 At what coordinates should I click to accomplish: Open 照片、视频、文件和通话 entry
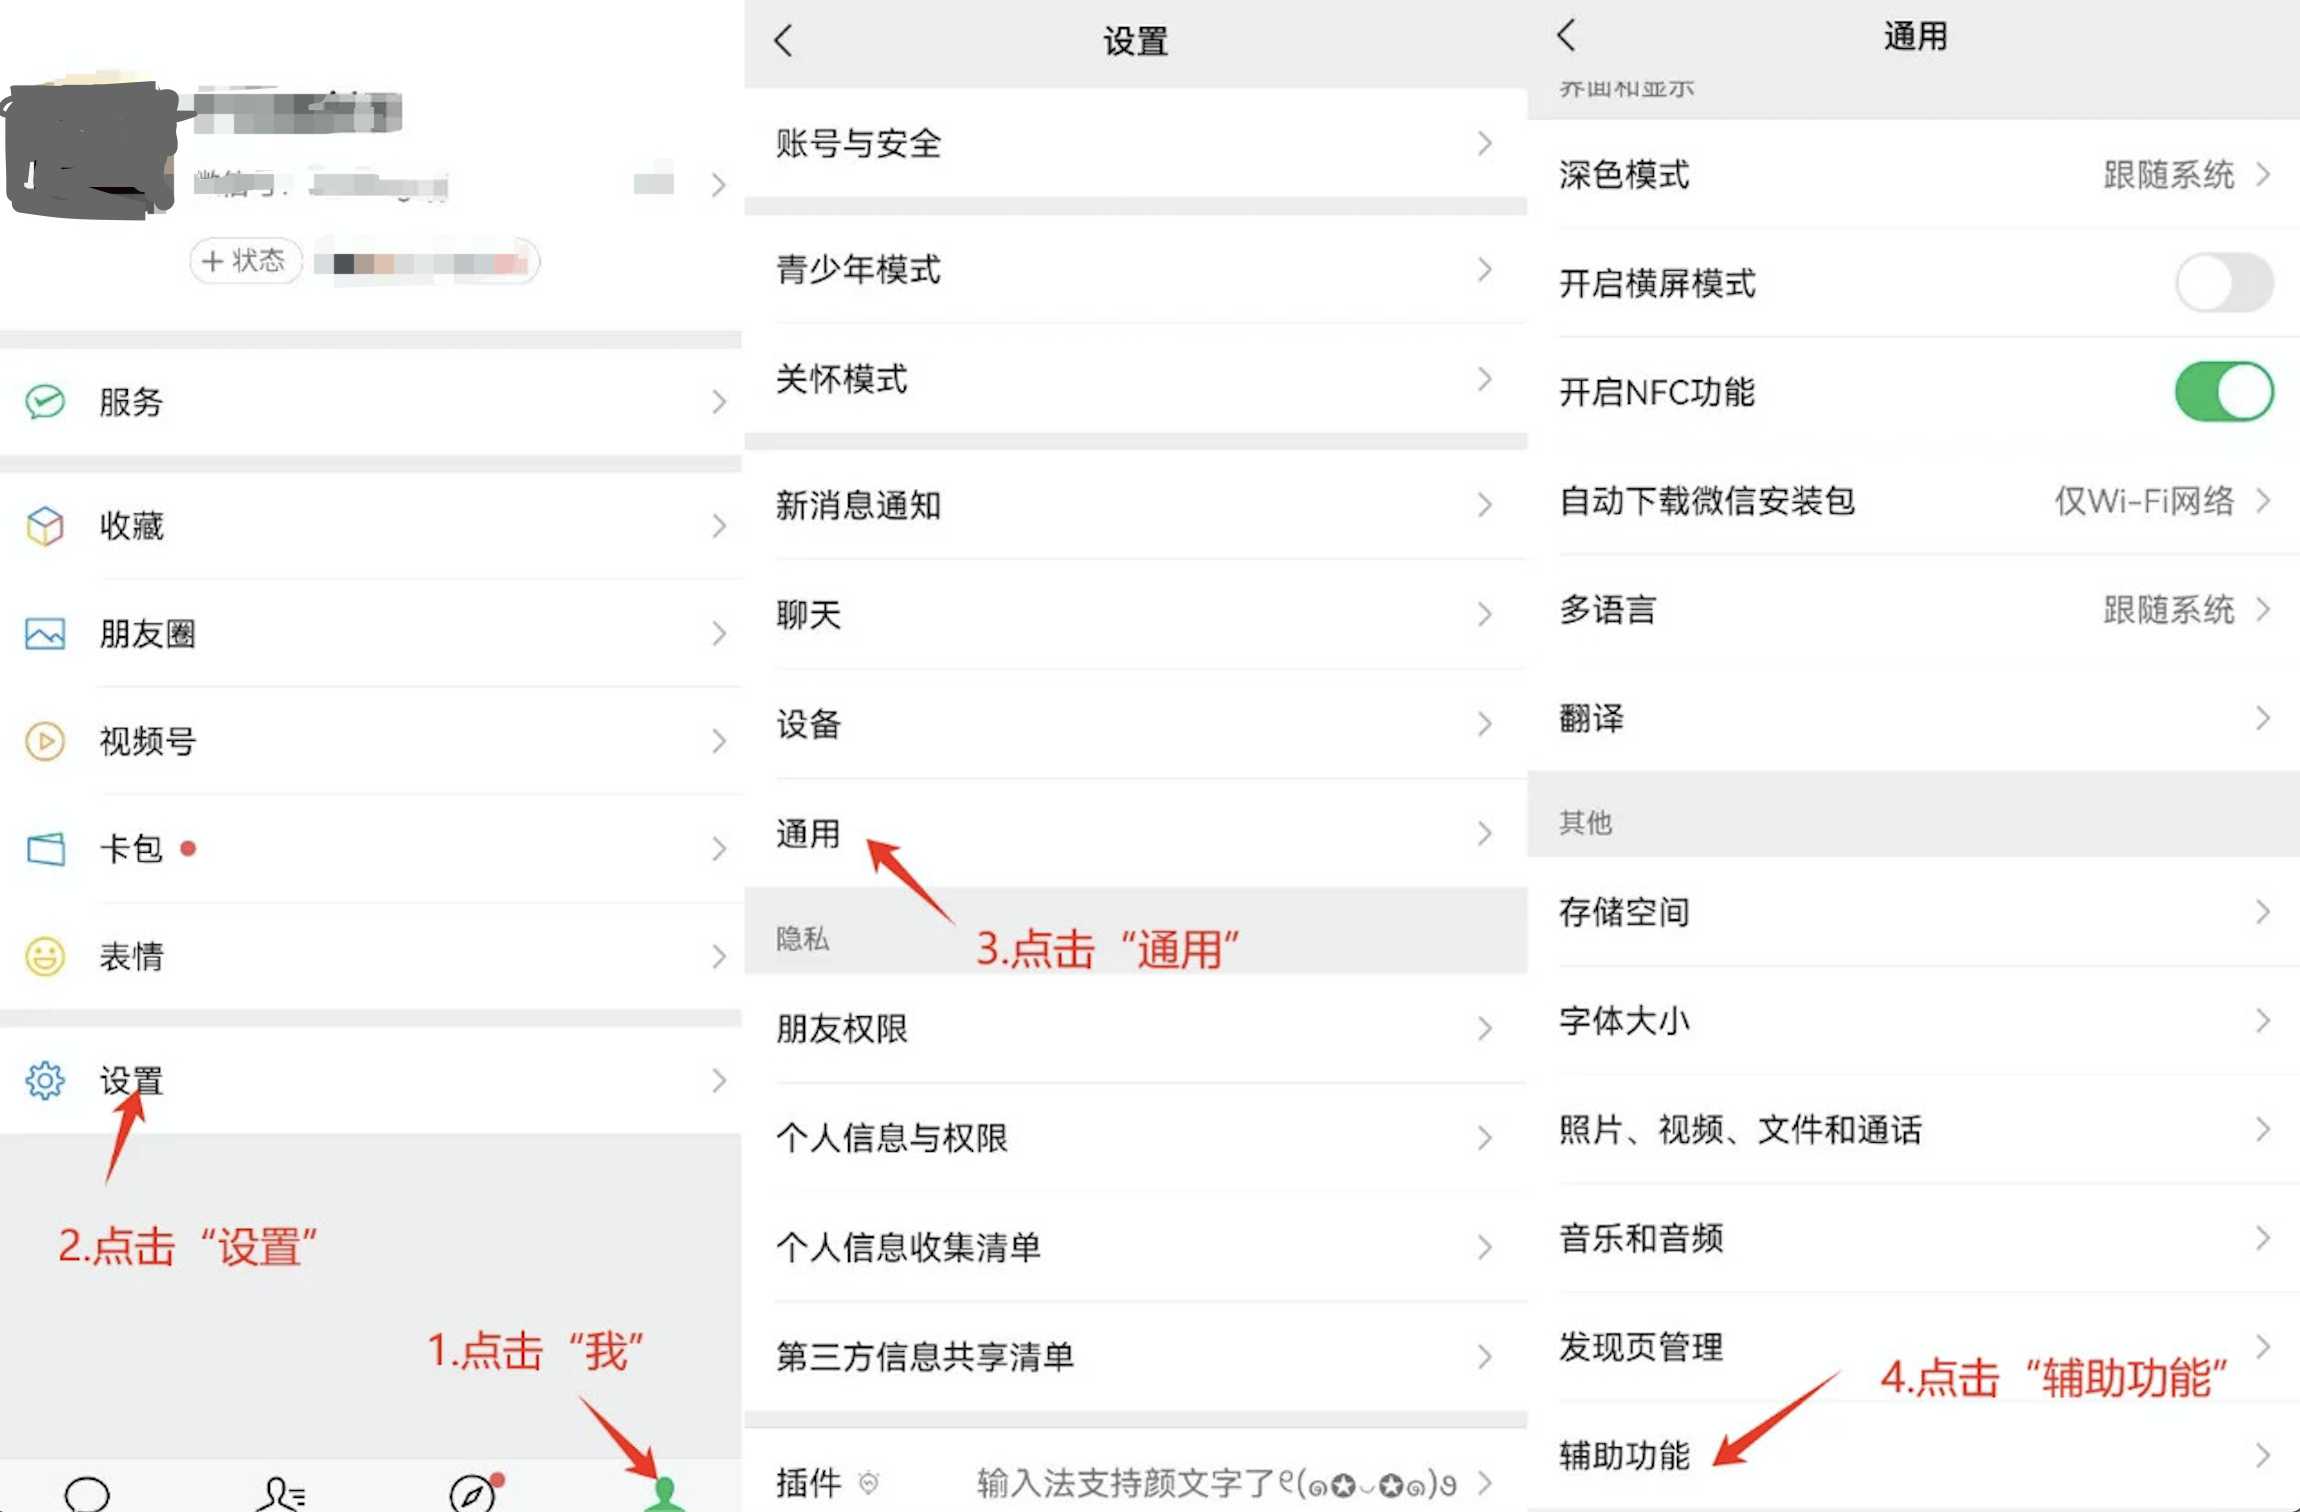(1913, 1130)
